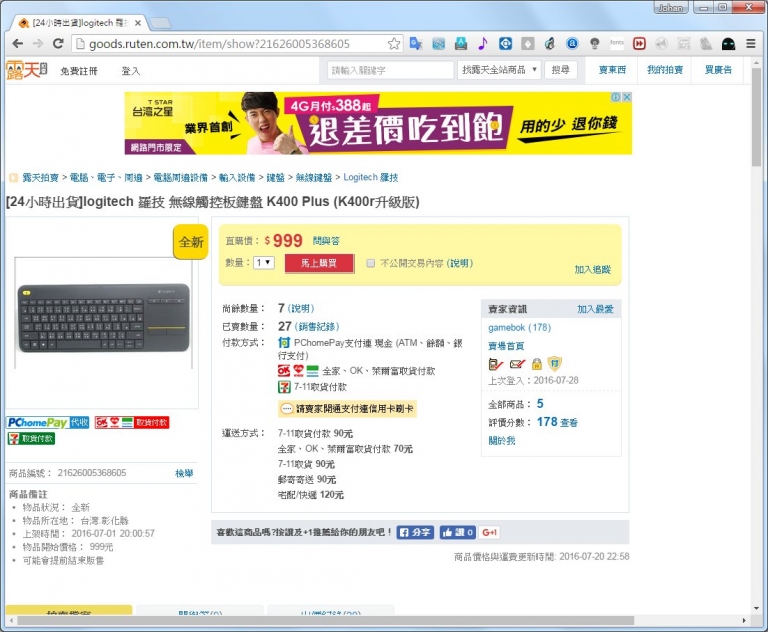The height and width of the screenshot is (632, 768).
Task: Open the fonts extension icon
Action: click(x=617, y=44)
